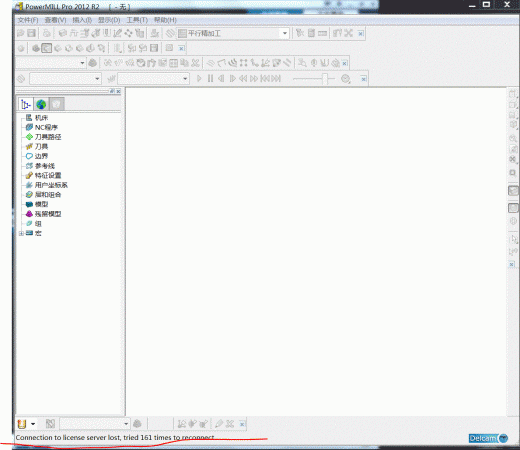Select the highlighted shading mode icon in ViewMill toolbar
Viewport: 520px width, 450px height.
click(47, 48)
